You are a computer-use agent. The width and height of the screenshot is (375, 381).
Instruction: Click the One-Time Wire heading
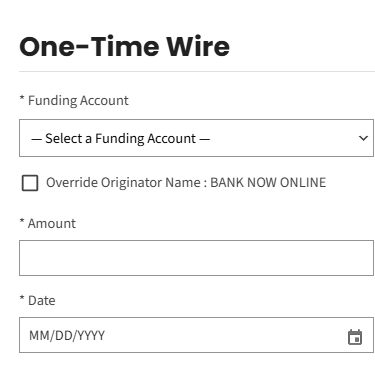pyautogui.click(x=125, y=46)
